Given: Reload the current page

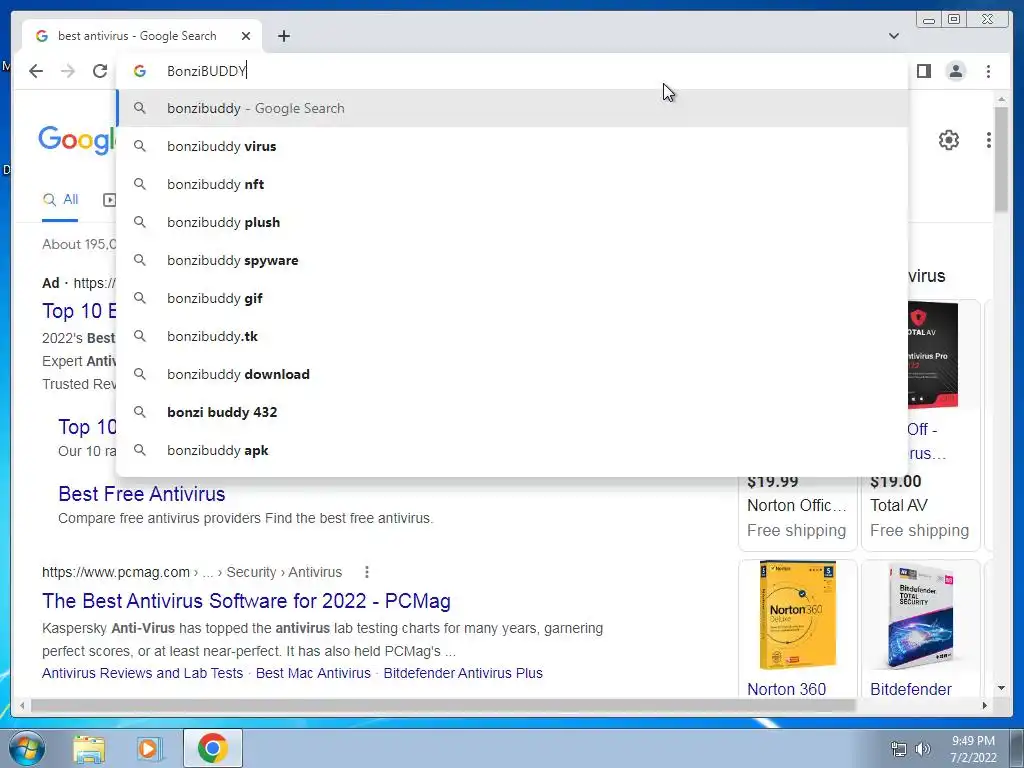Looking at the screenshot, I should 100,71.
